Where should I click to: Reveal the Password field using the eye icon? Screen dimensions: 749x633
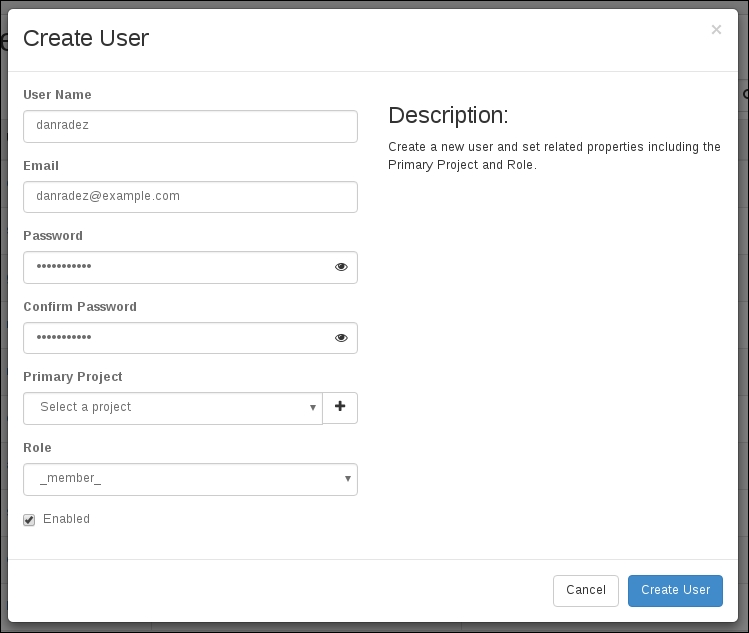click(x=341, y=267)
